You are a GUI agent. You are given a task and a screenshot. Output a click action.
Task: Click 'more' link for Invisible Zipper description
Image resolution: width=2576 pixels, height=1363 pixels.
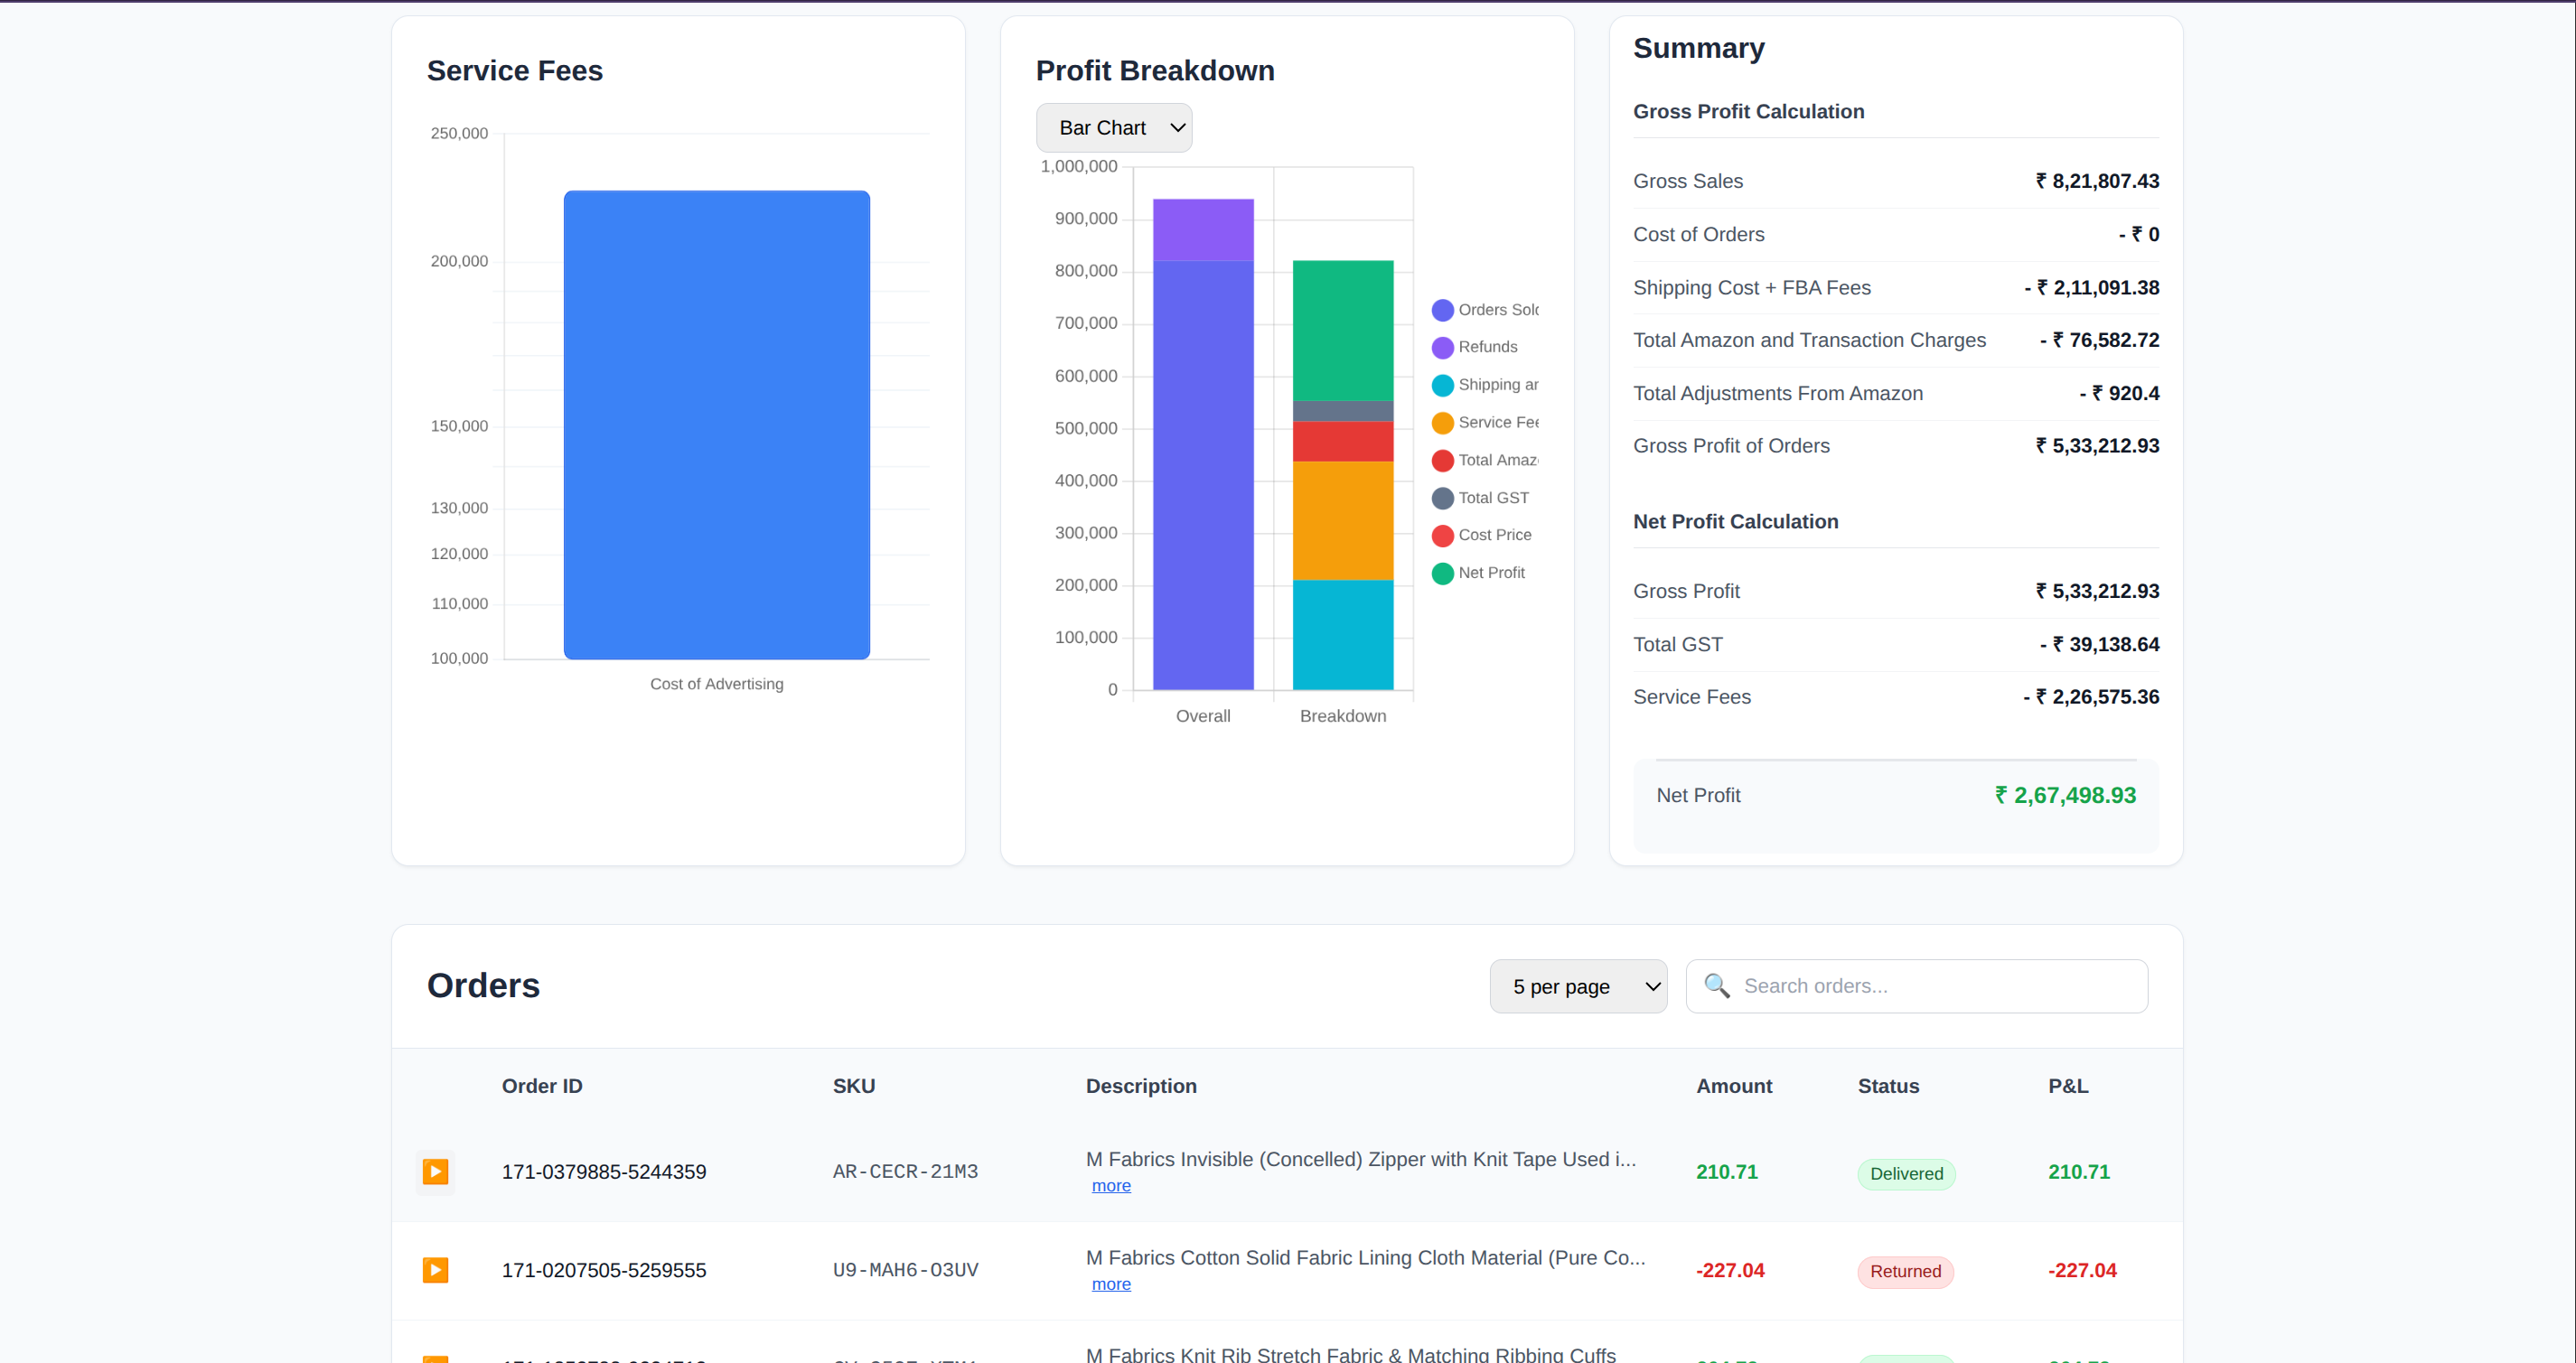pos(1111,1186)
